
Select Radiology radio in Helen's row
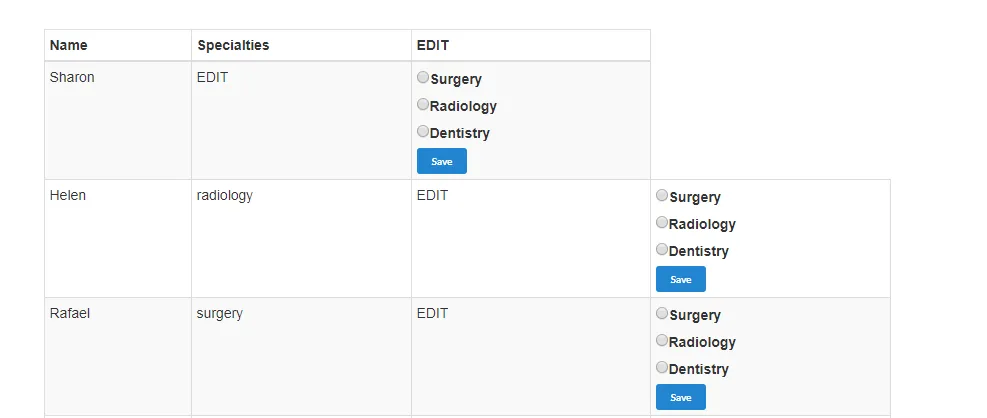(x=662, y=222)
